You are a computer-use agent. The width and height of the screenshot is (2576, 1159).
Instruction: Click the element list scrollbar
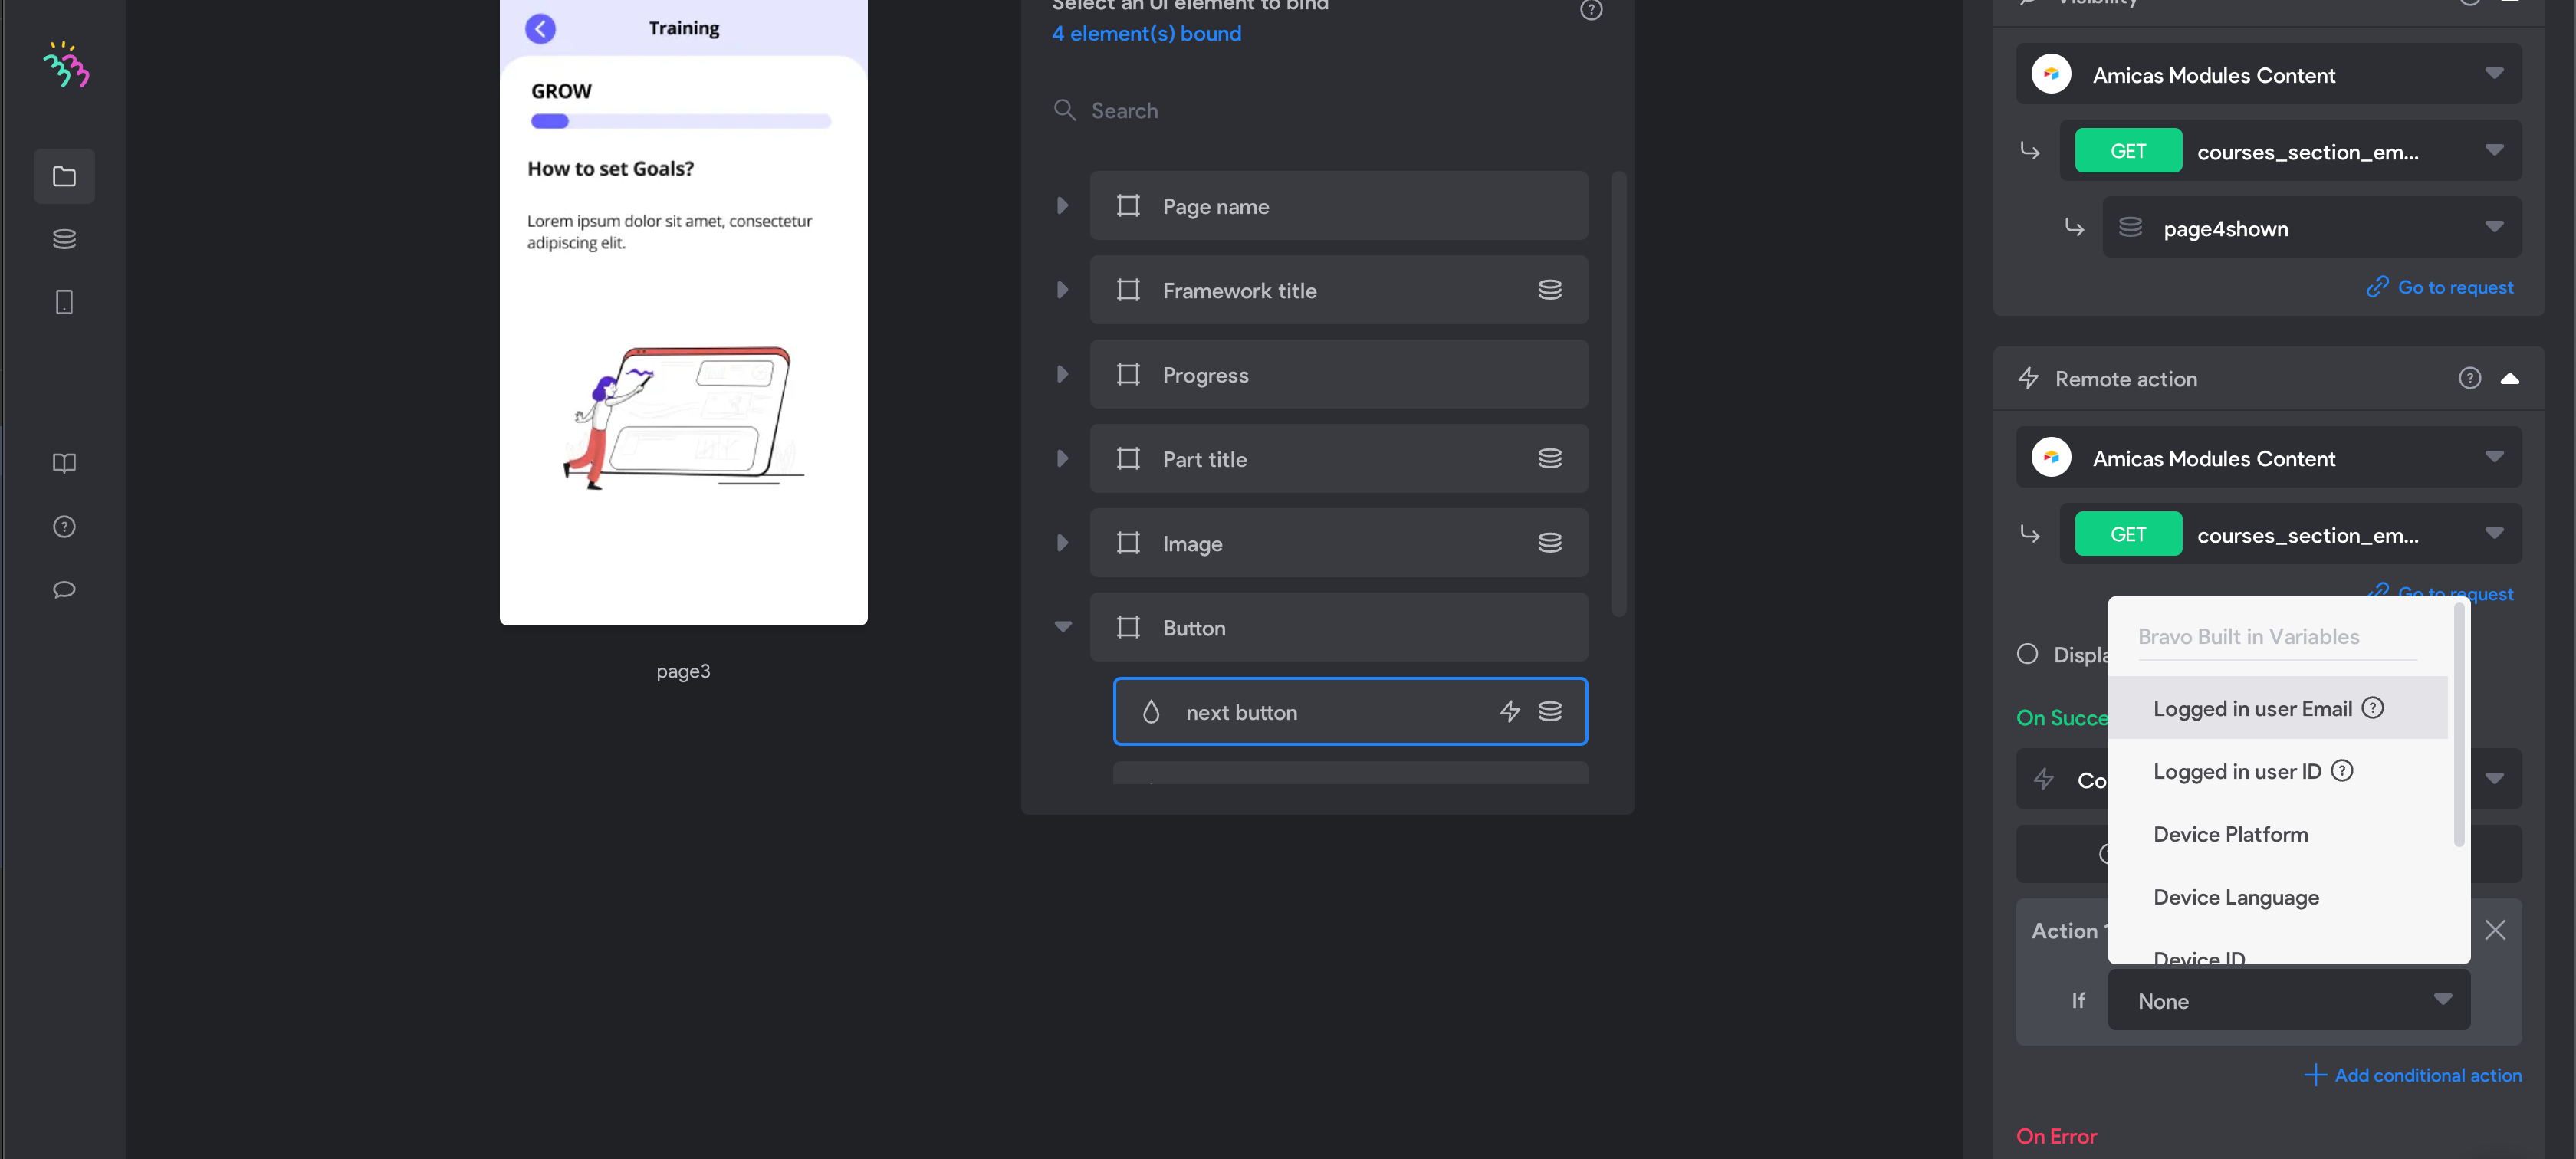(x=1618, y=394)
